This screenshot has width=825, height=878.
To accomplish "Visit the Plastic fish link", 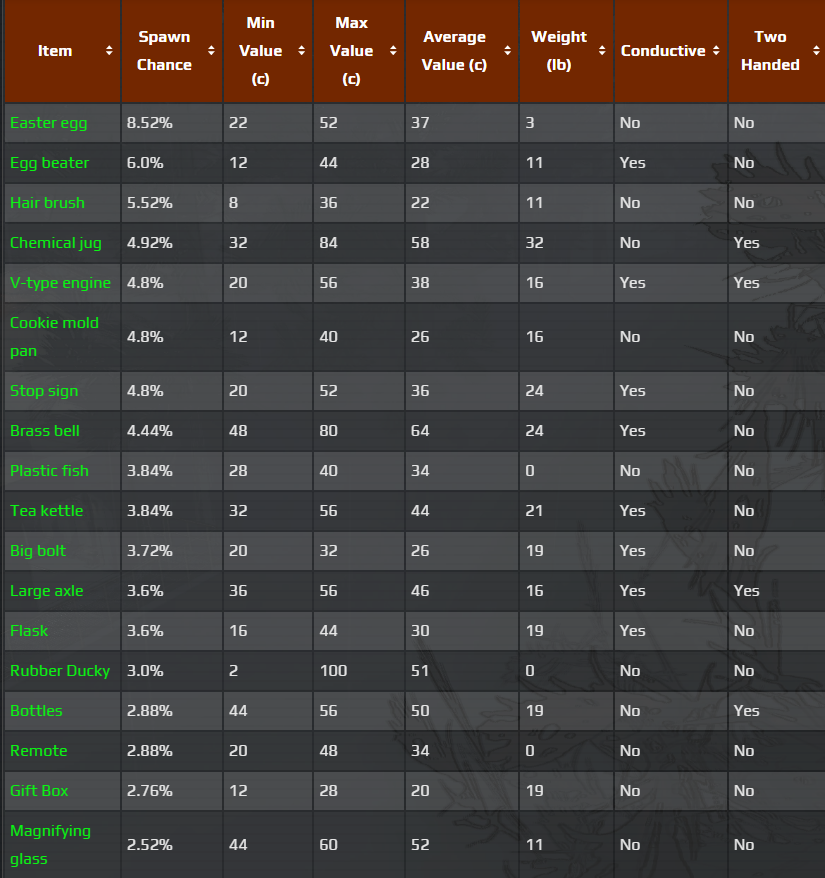I will click(49, 471).
